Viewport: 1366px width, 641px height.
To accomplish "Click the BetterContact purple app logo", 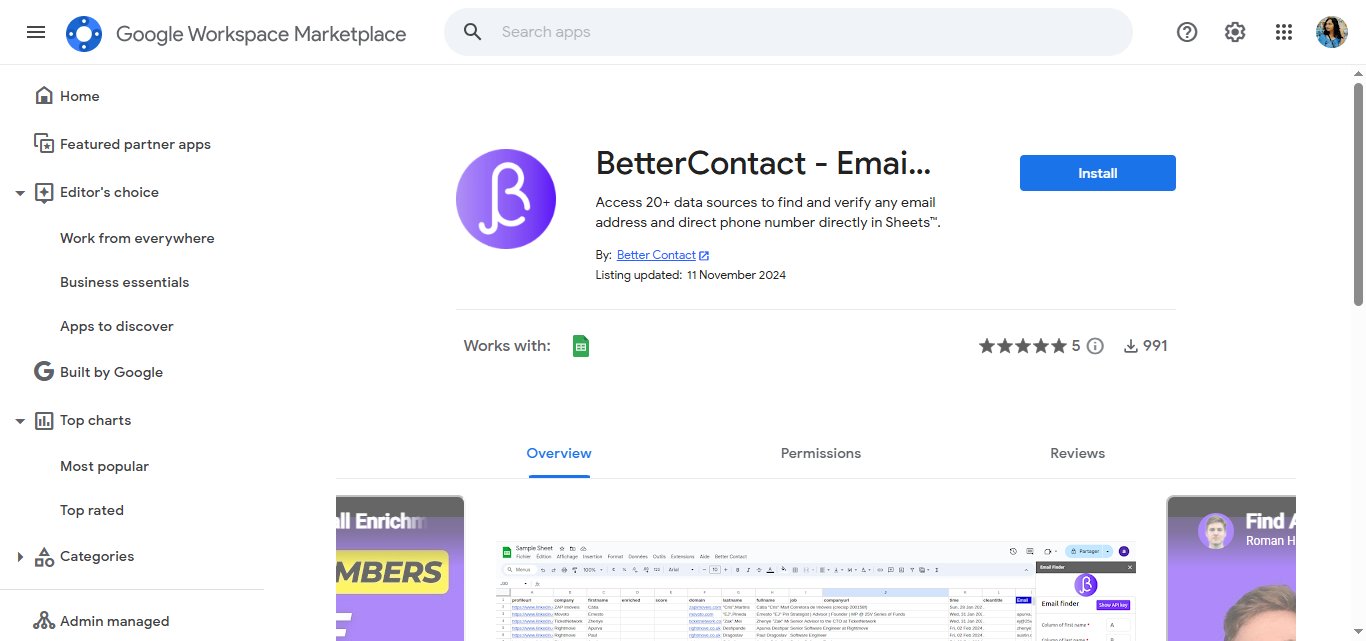I will pos(506,199).
